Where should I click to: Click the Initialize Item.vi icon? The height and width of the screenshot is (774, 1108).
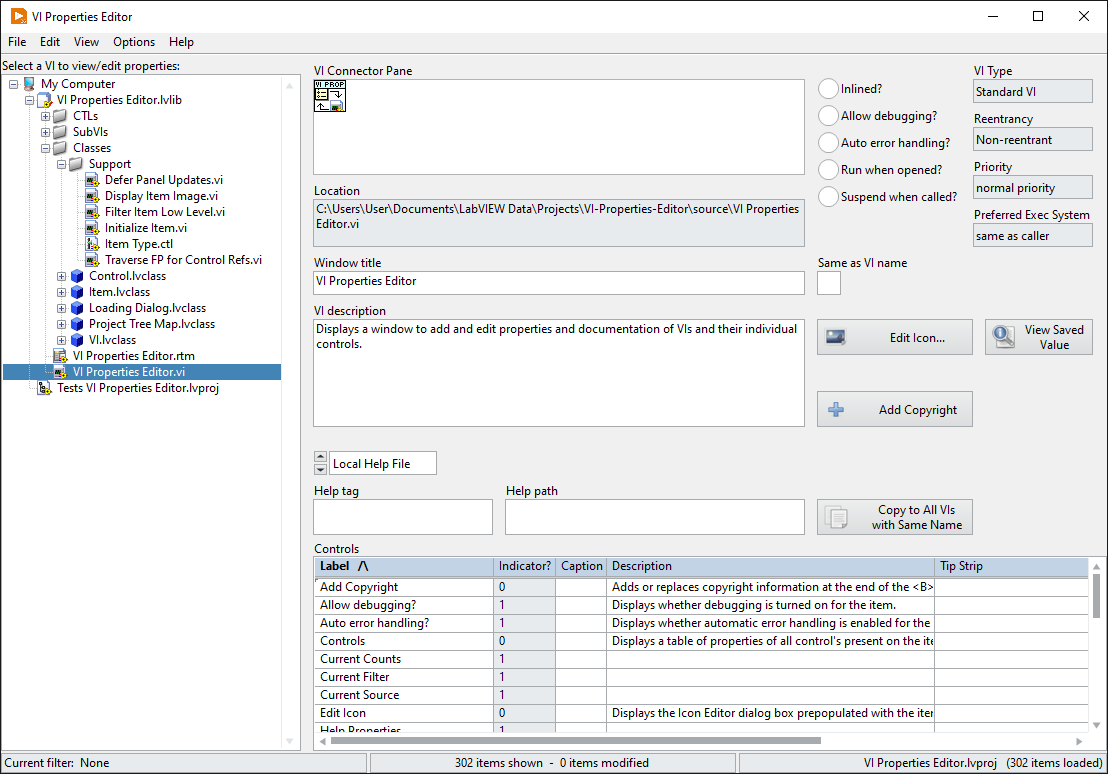pyautogui.click(x=93, y=228)
